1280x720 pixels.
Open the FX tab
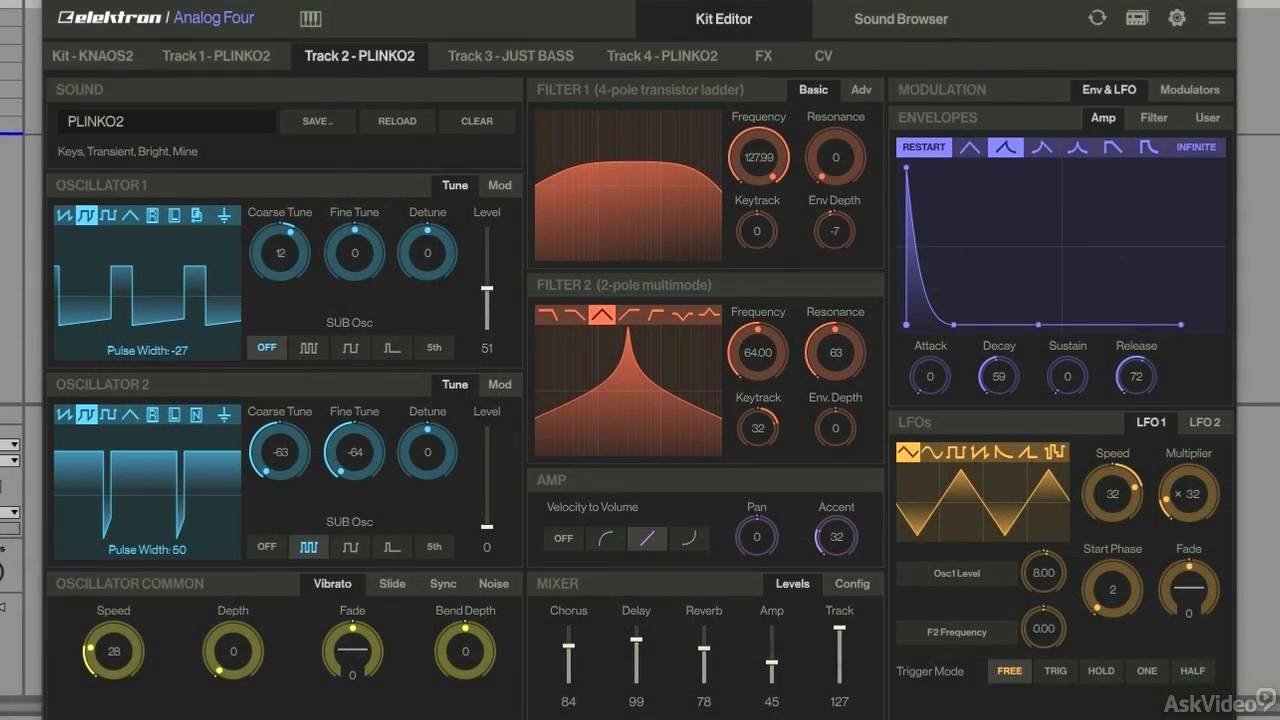[x=764, y=56]
